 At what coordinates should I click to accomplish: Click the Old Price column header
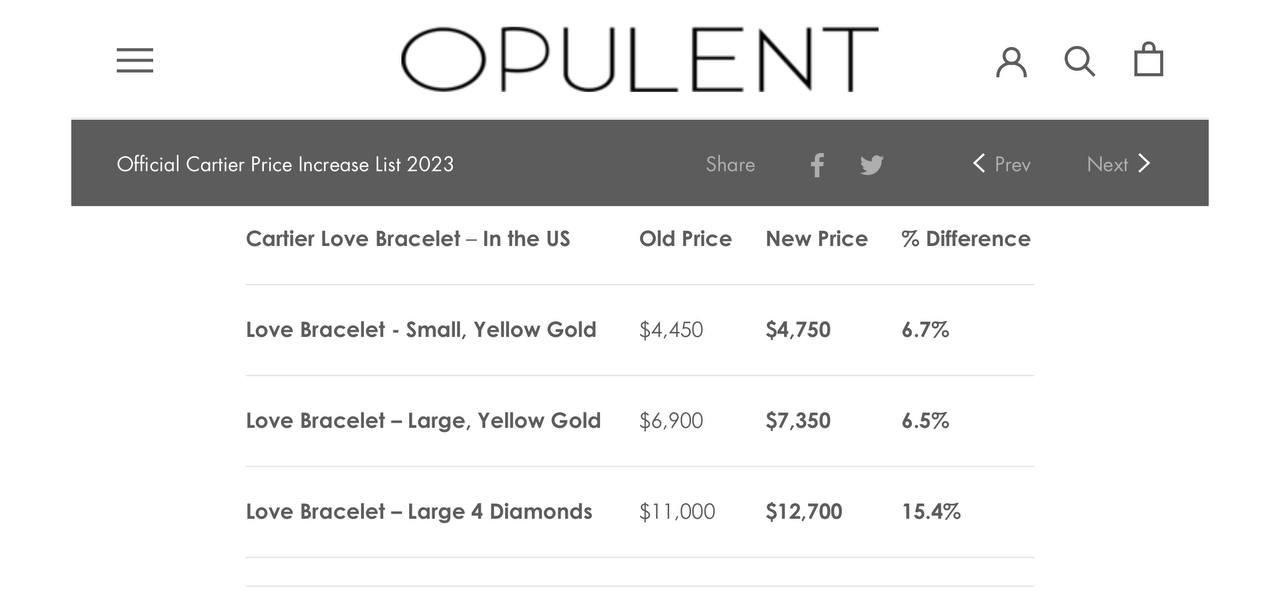coord(685,239)
